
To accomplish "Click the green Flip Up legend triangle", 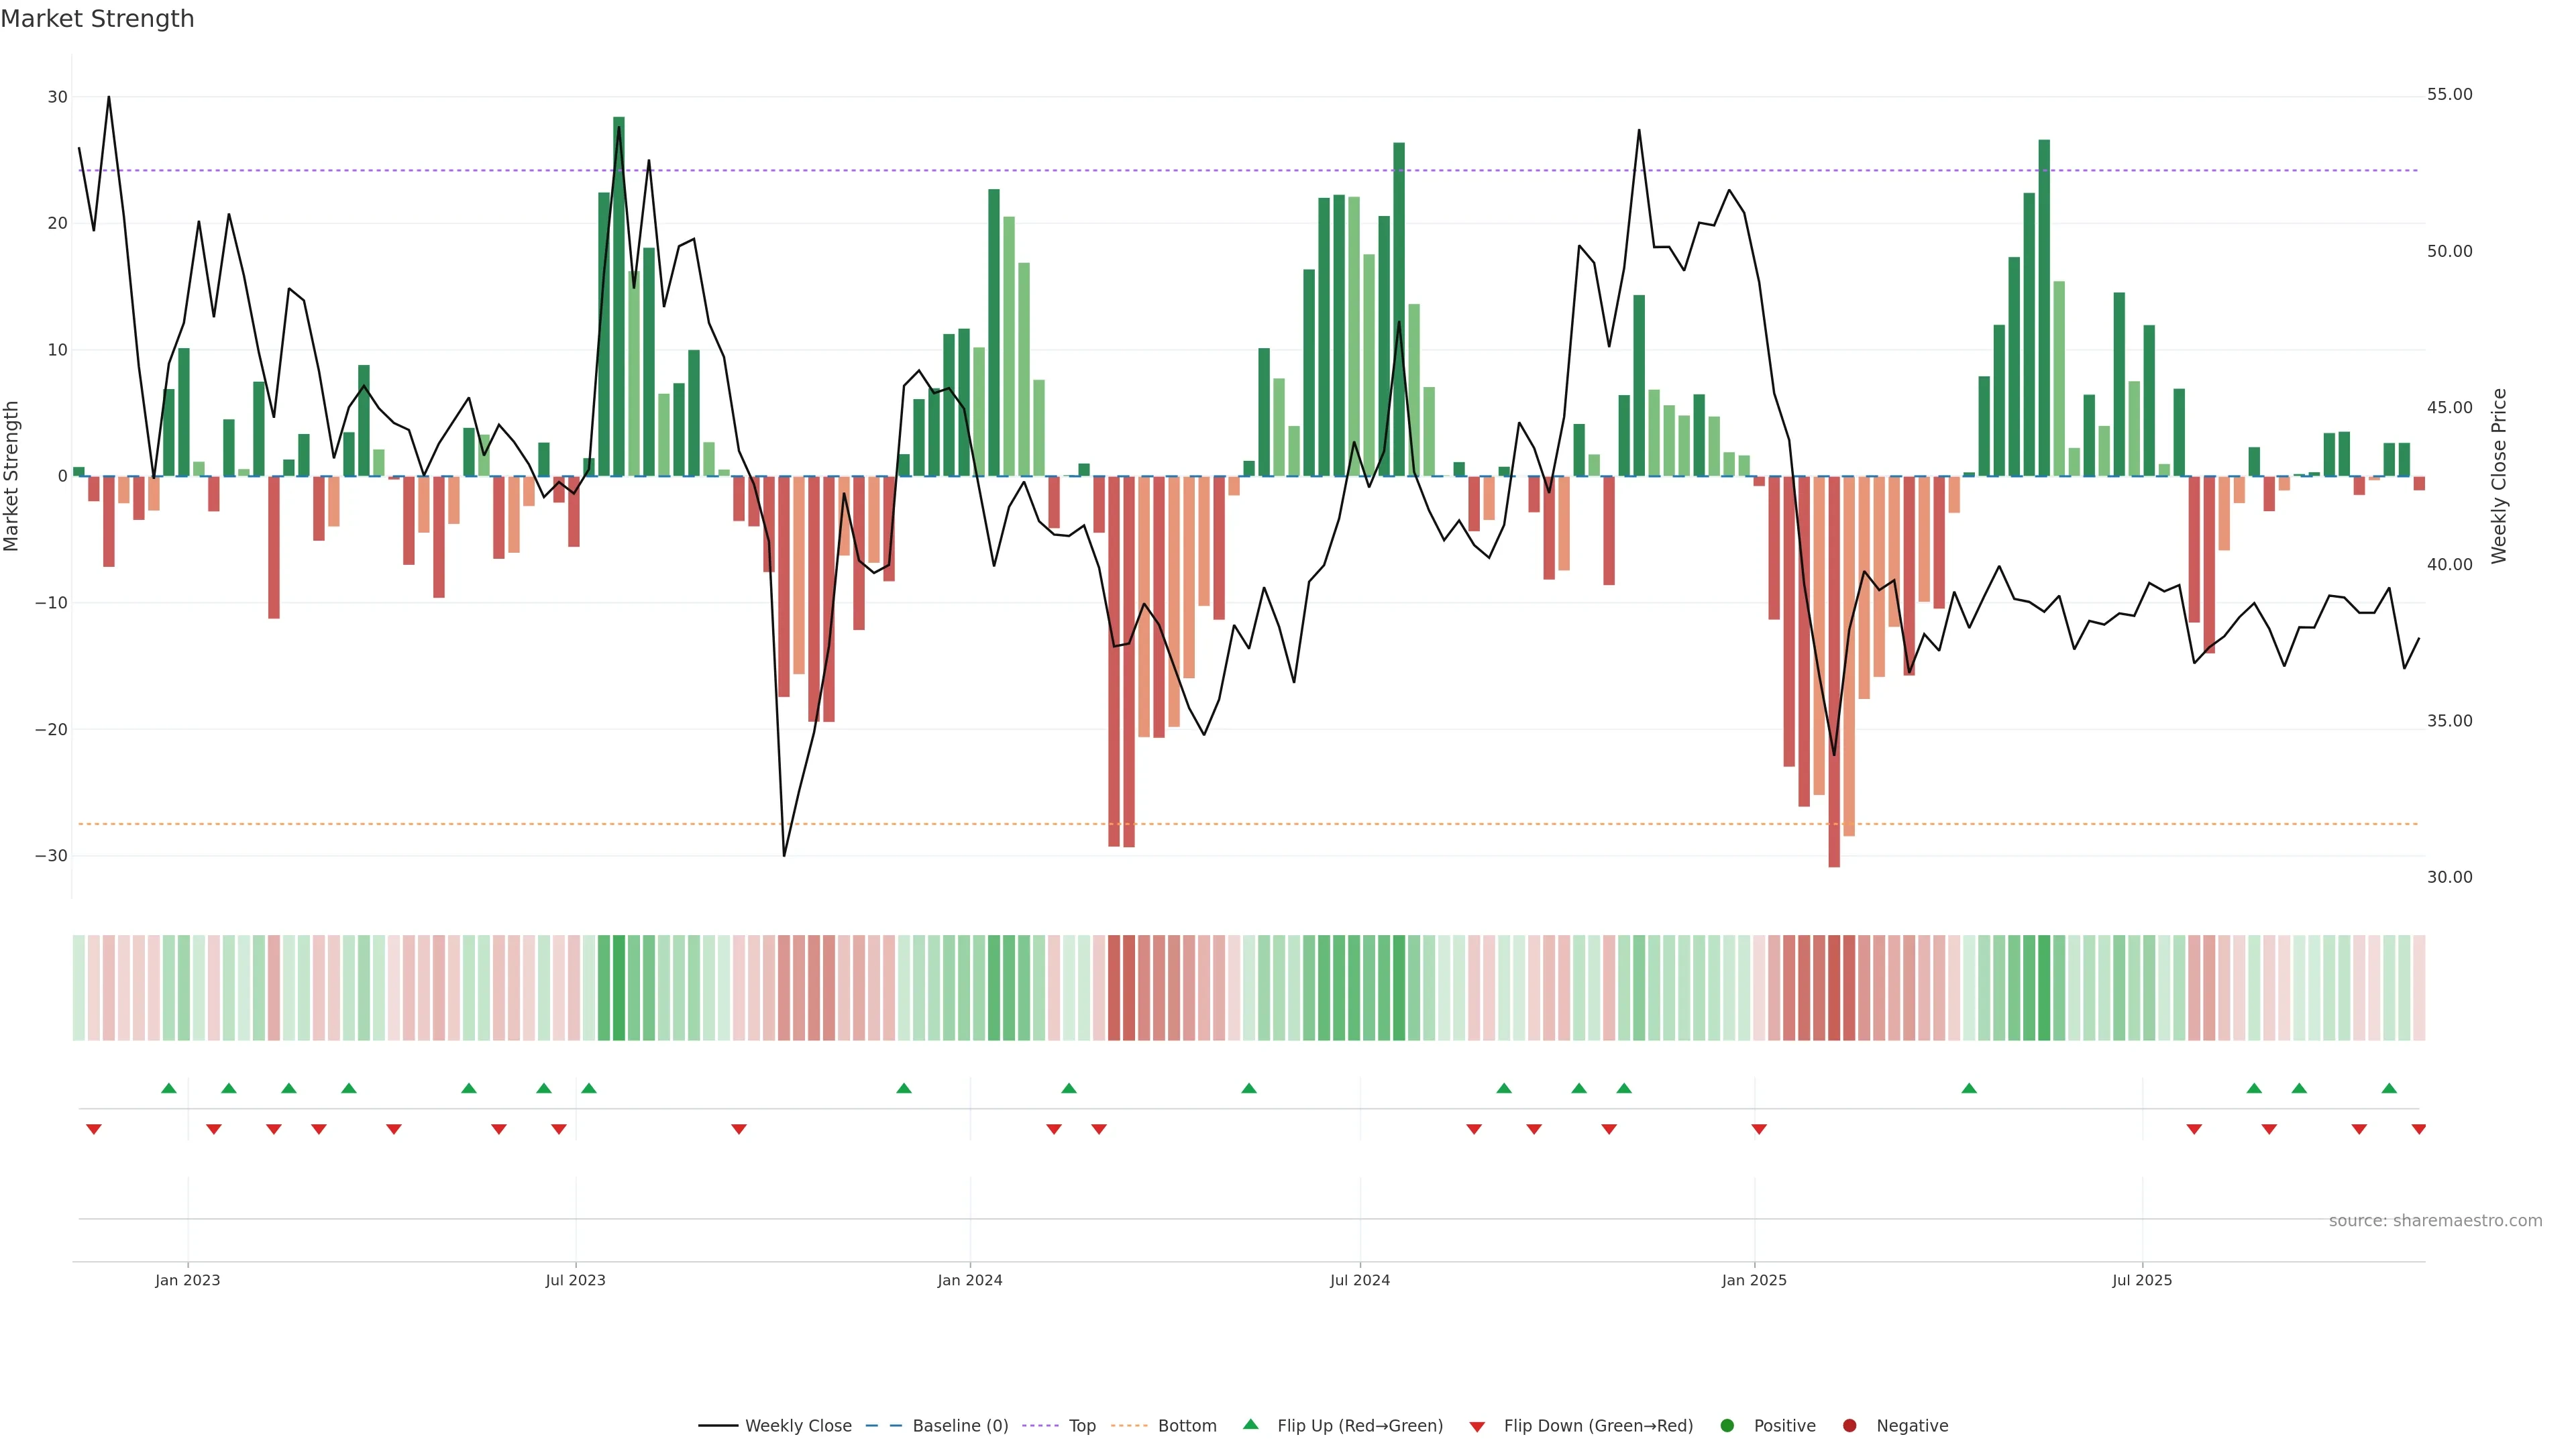I will point(1250,1425).
